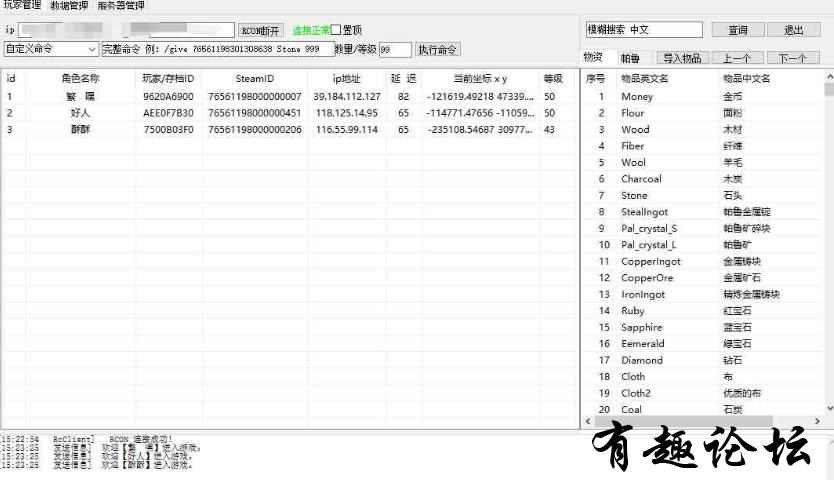
Task: Select the Pal_crystal_L item row
Action: click(x=702, y=245)
